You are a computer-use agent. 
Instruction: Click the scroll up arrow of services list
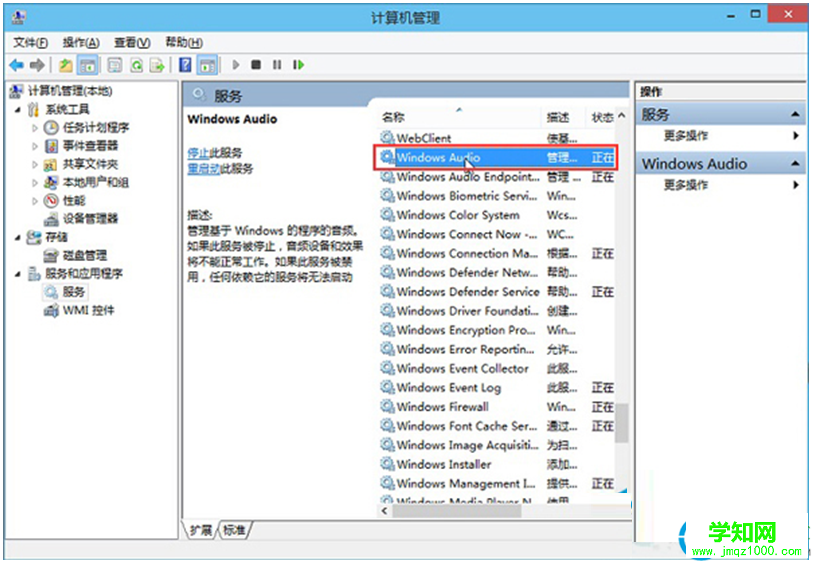tap(622, 116)
